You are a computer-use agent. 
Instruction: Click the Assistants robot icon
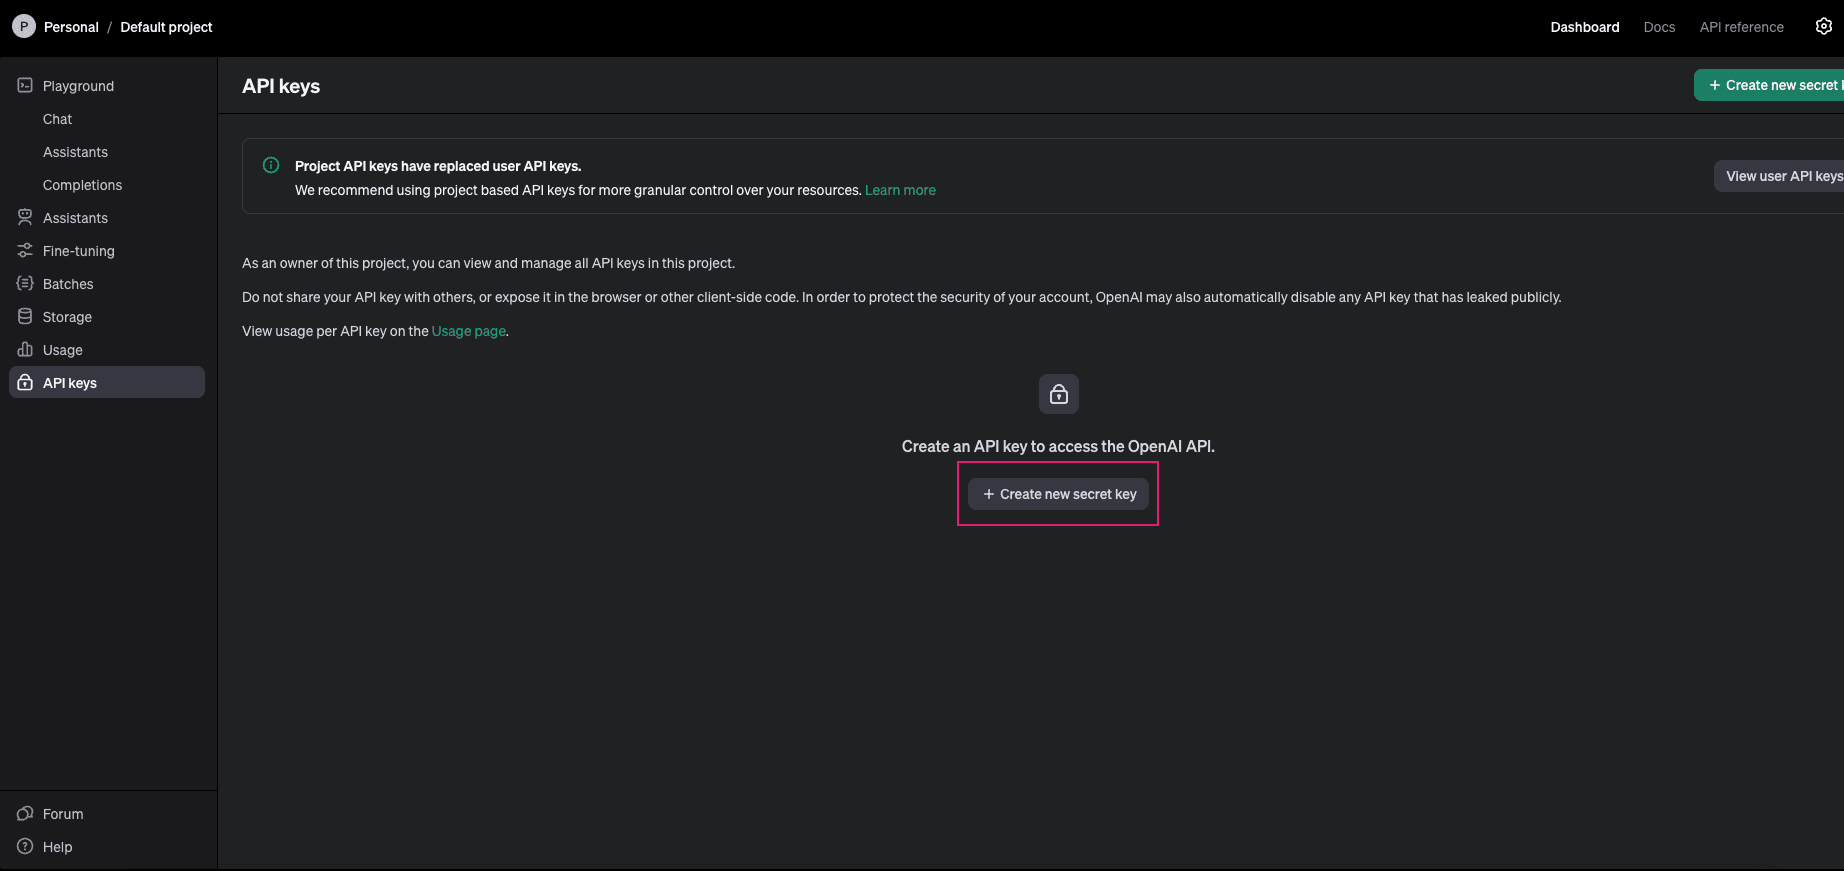coord(25,218)
